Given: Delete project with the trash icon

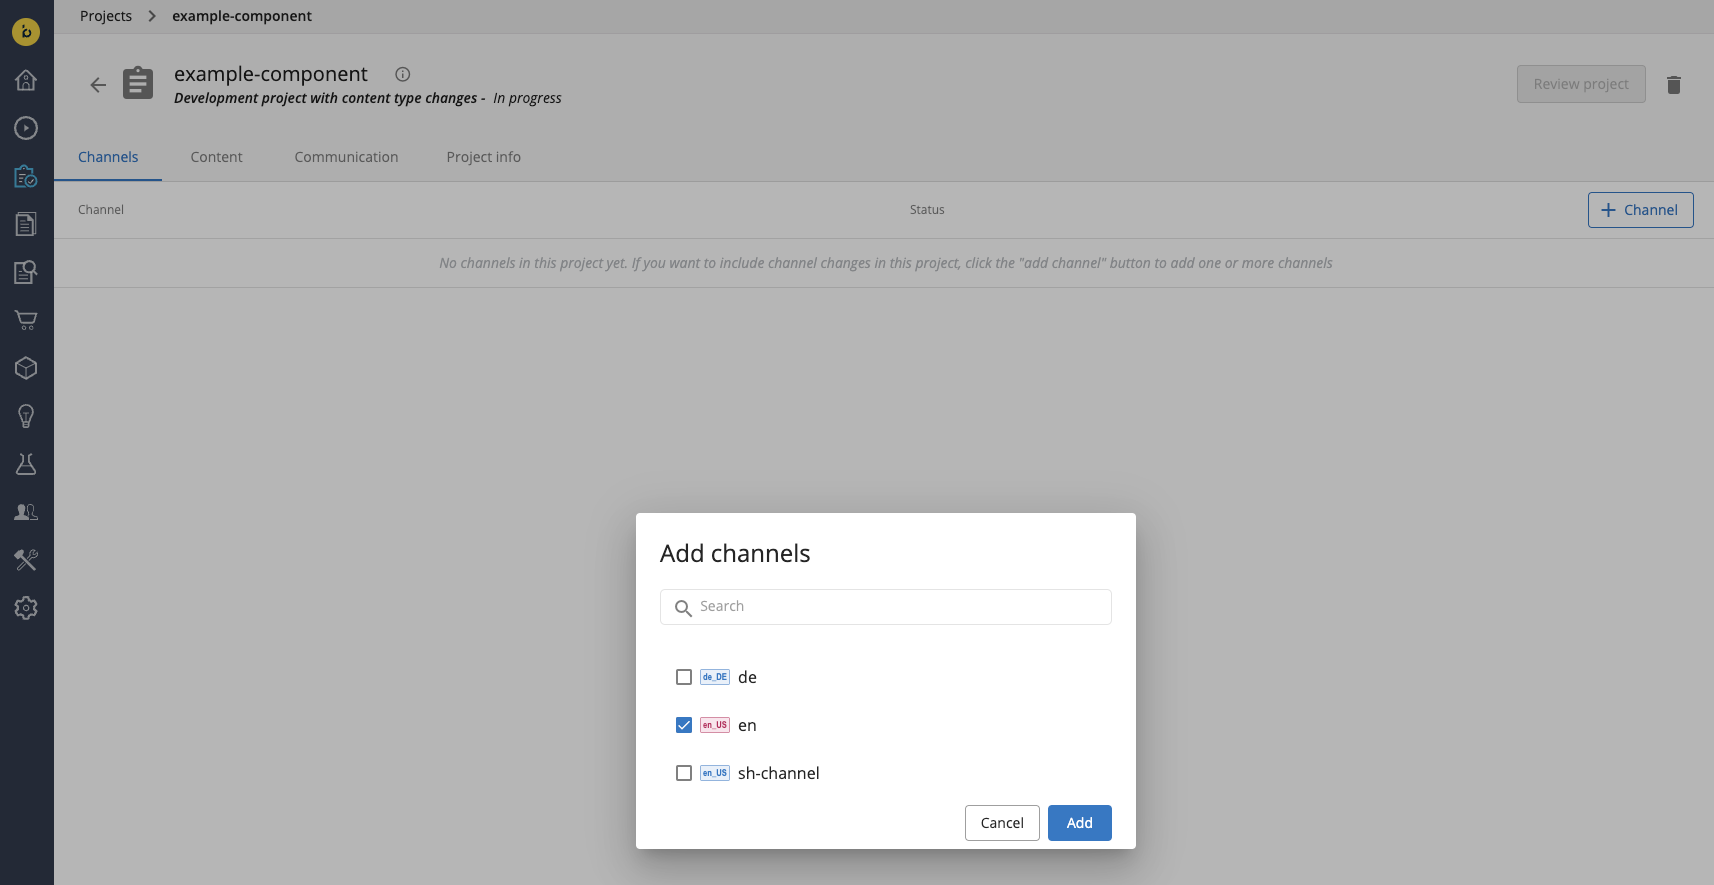Looking at the screenshot, I should (x=1674, y=85).
